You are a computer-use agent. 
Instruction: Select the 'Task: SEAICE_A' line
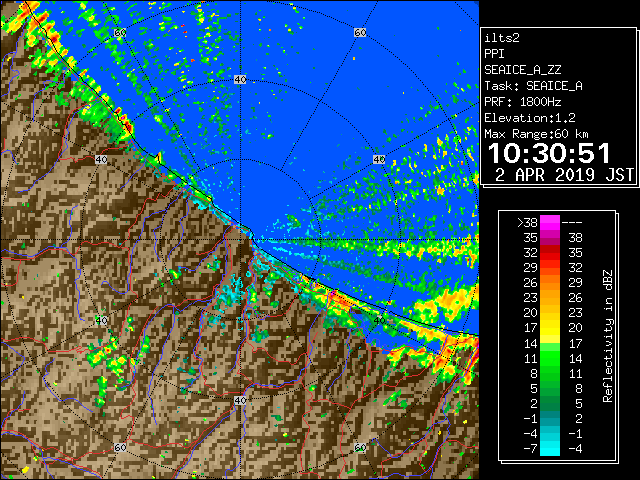click(533, 86)
